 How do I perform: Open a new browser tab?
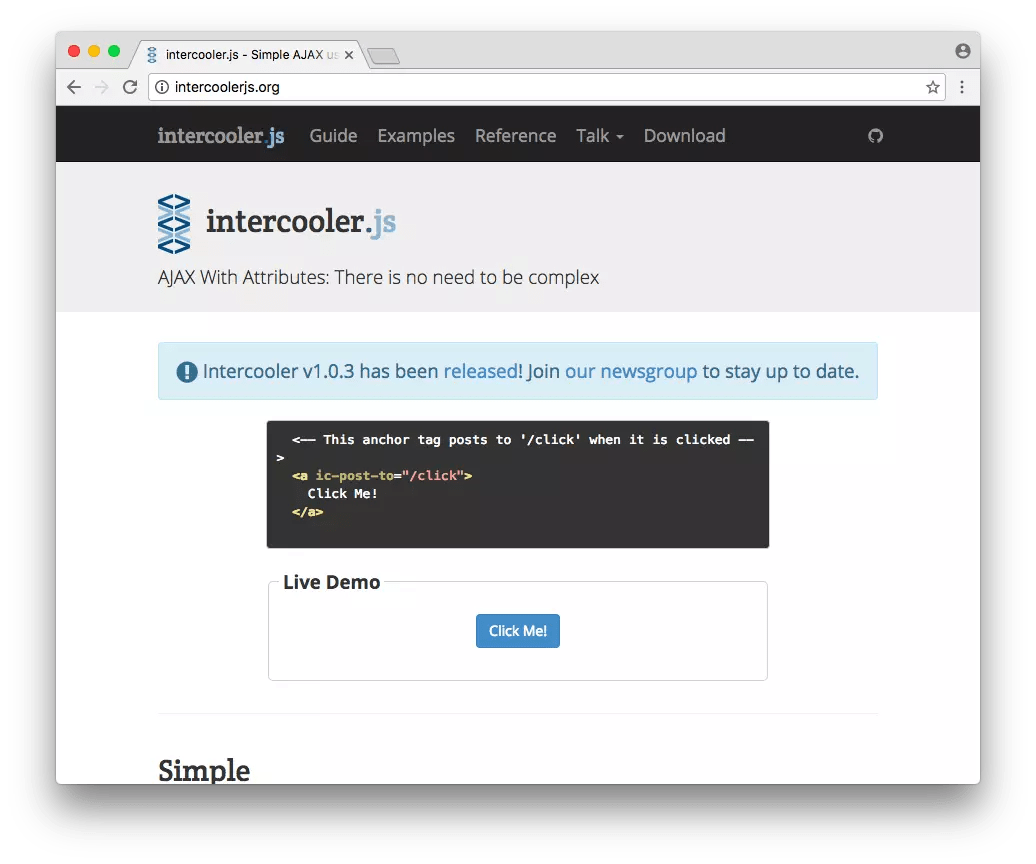(384, 56)
